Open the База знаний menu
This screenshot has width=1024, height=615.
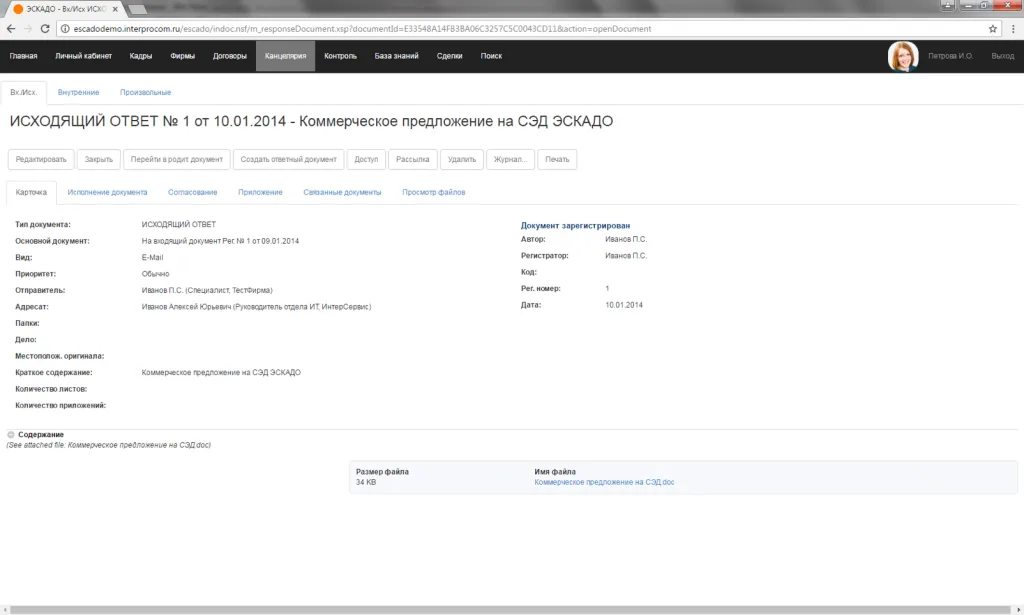pos(396,56)
